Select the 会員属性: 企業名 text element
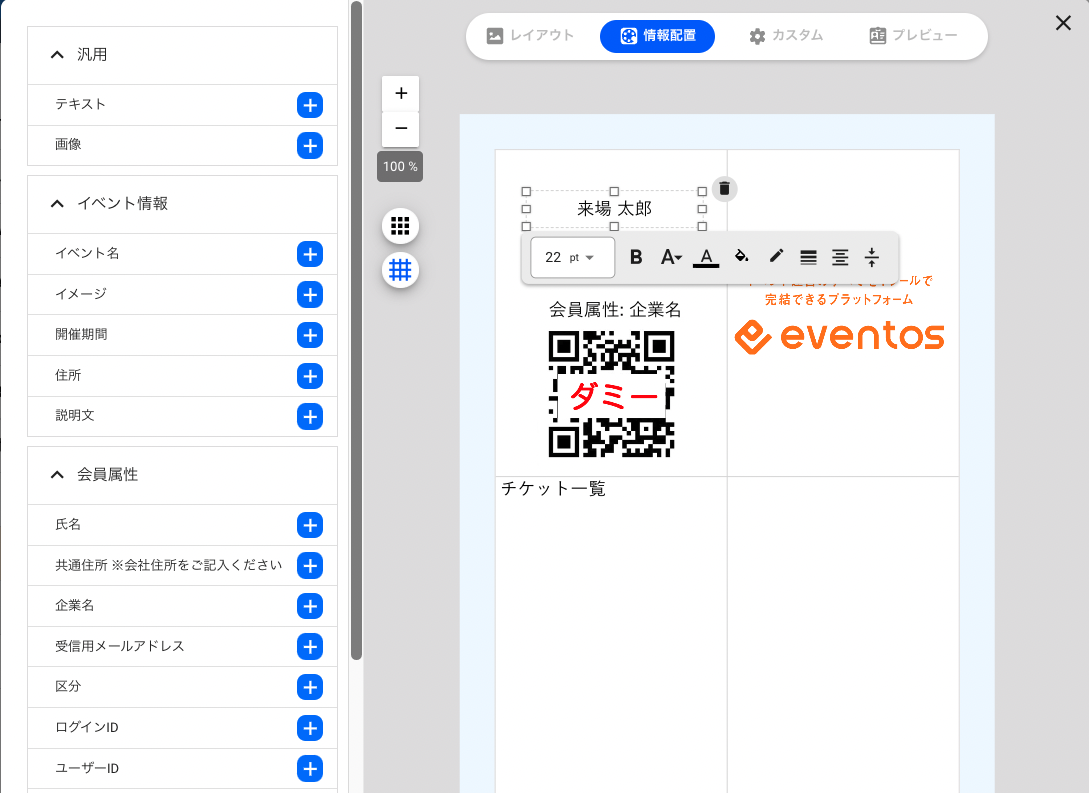This screenshot has width=1089, height=793. pyautogui.click(x=615, y=310)
